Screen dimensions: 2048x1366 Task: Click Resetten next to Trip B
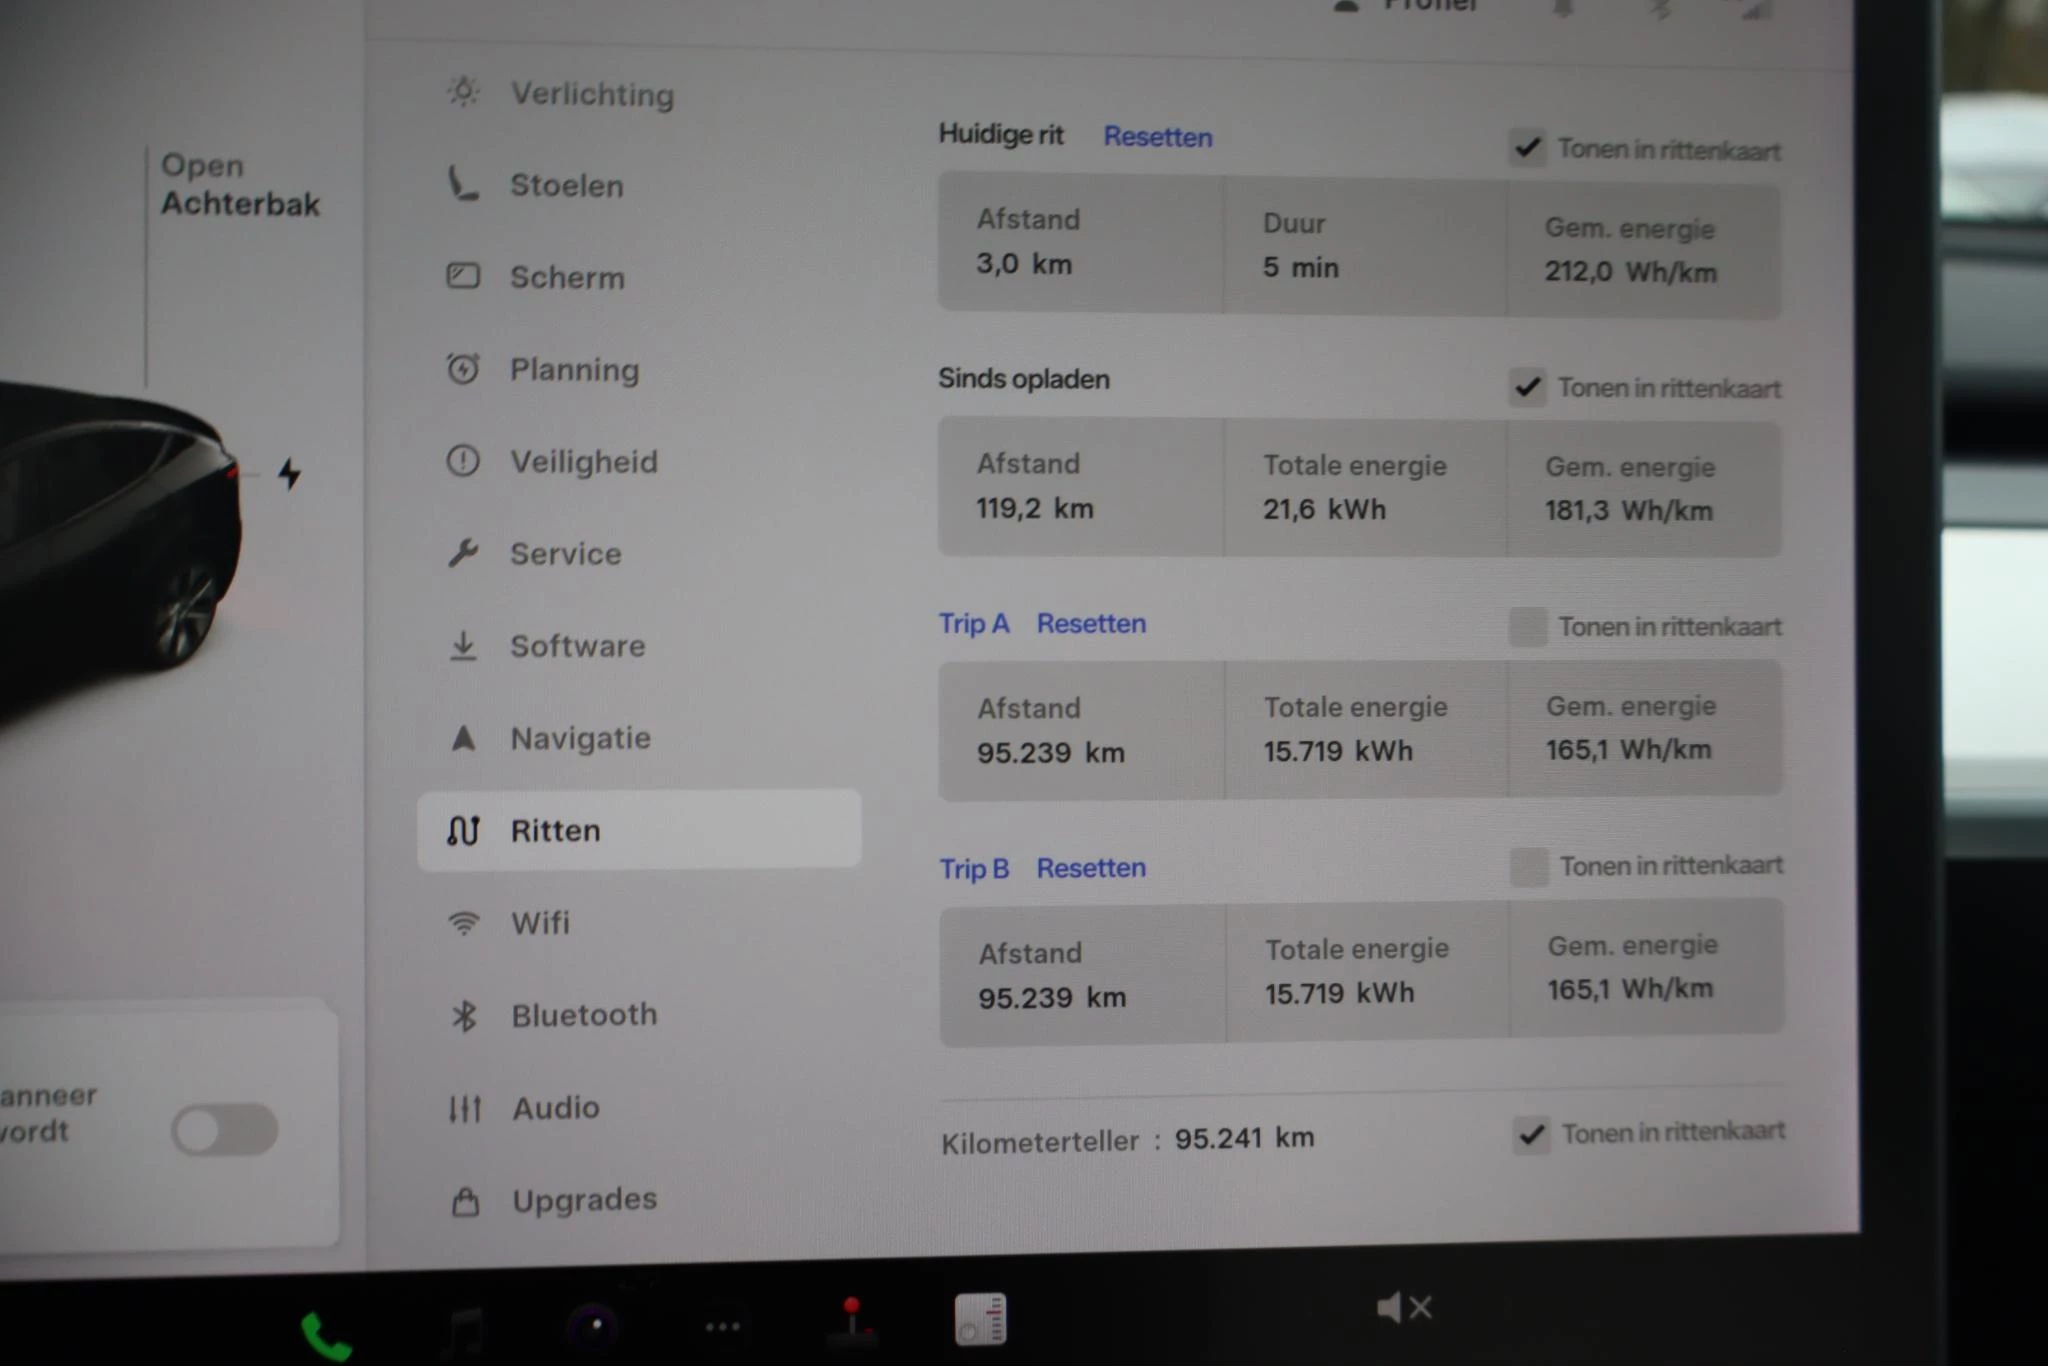[x=1090, y=868]
